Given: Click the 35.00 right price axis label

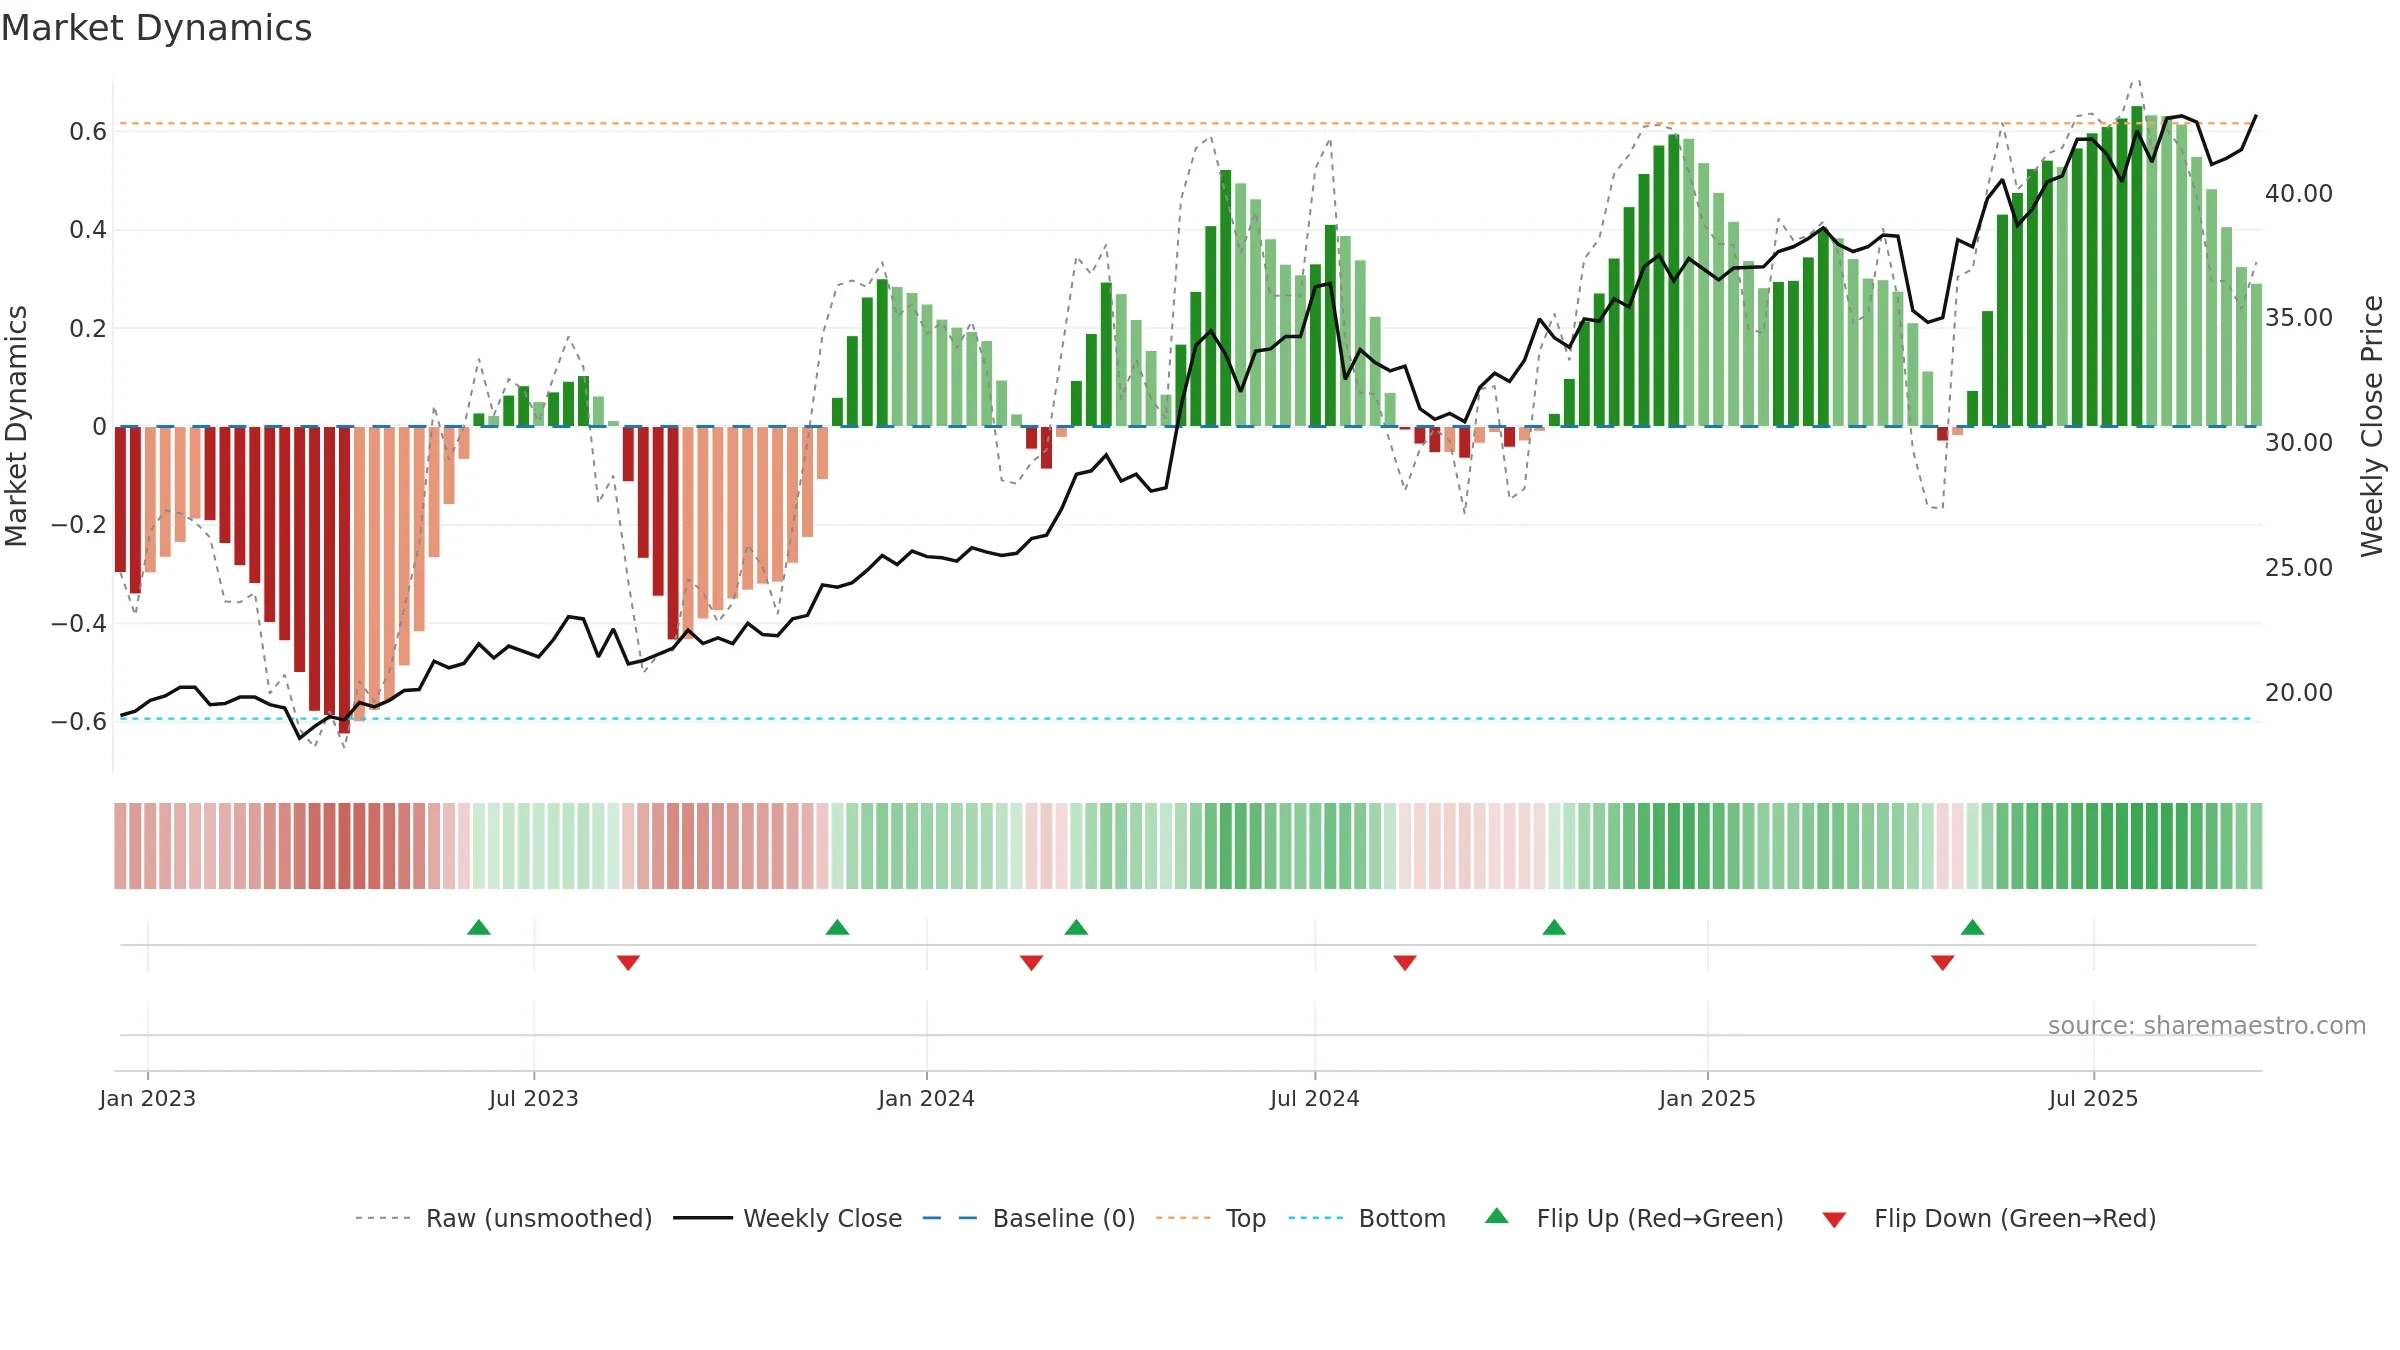Looking at the screenshot, I should click(2299, 317).
